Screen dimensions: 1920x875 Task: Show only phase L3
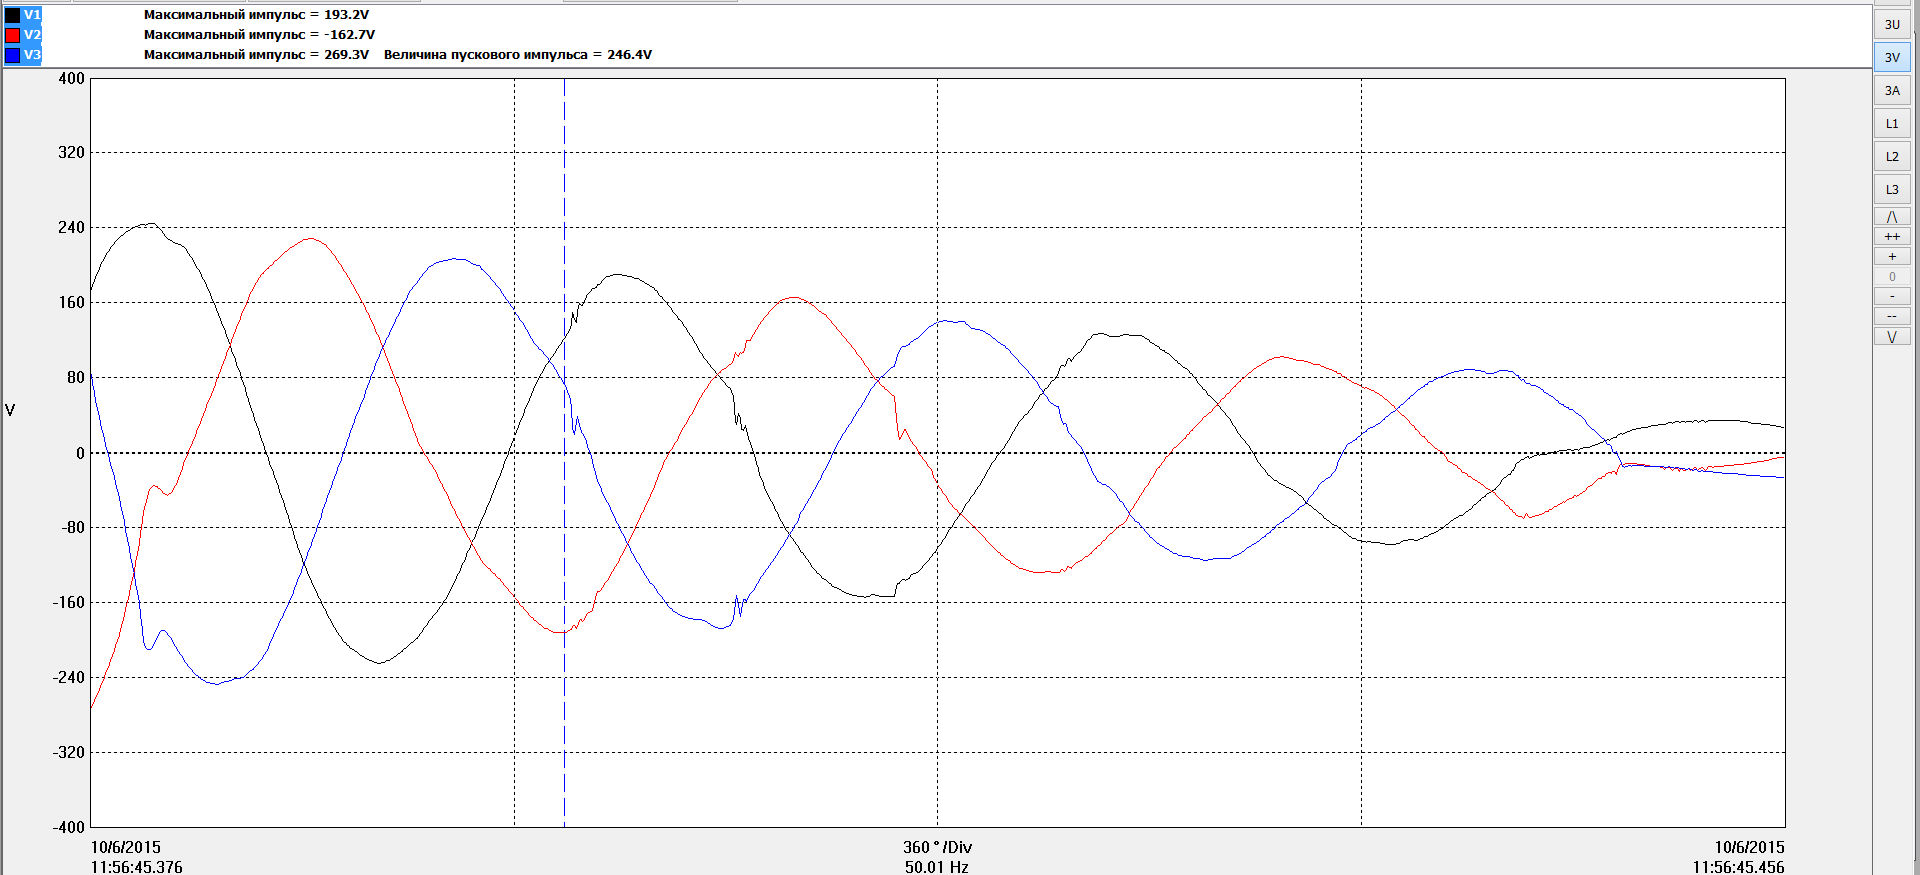1892,189
